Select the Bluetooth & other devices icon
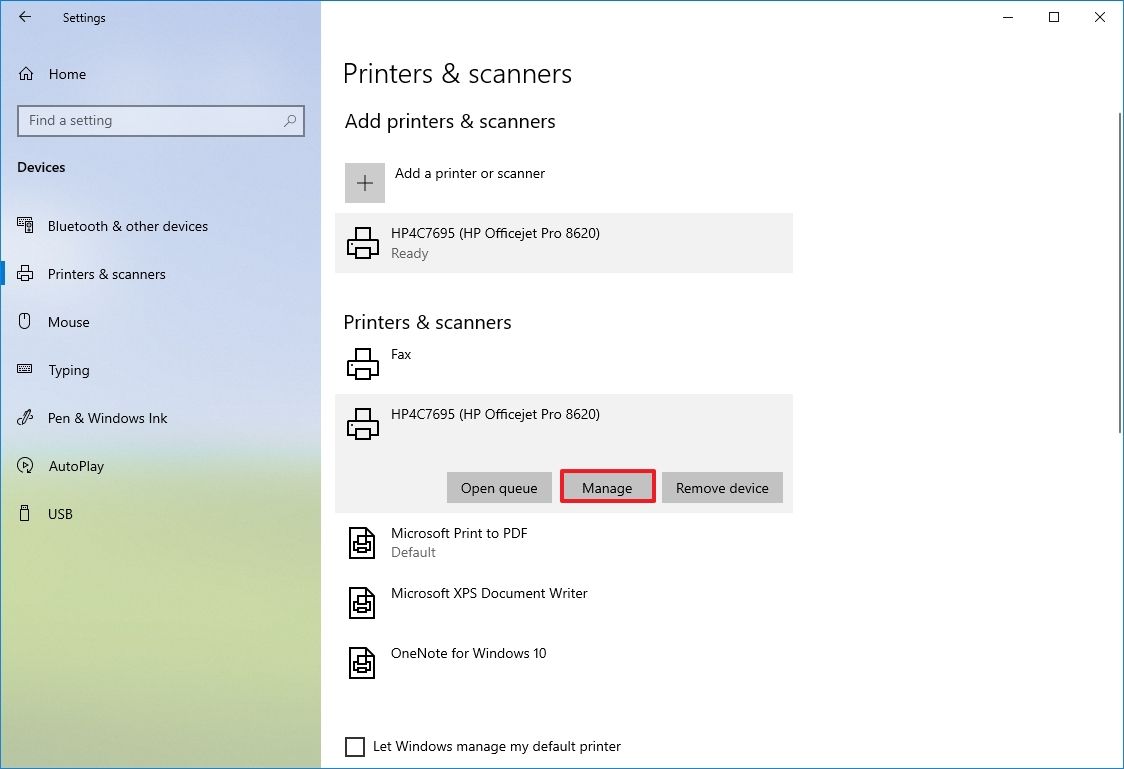 point(24,226)
